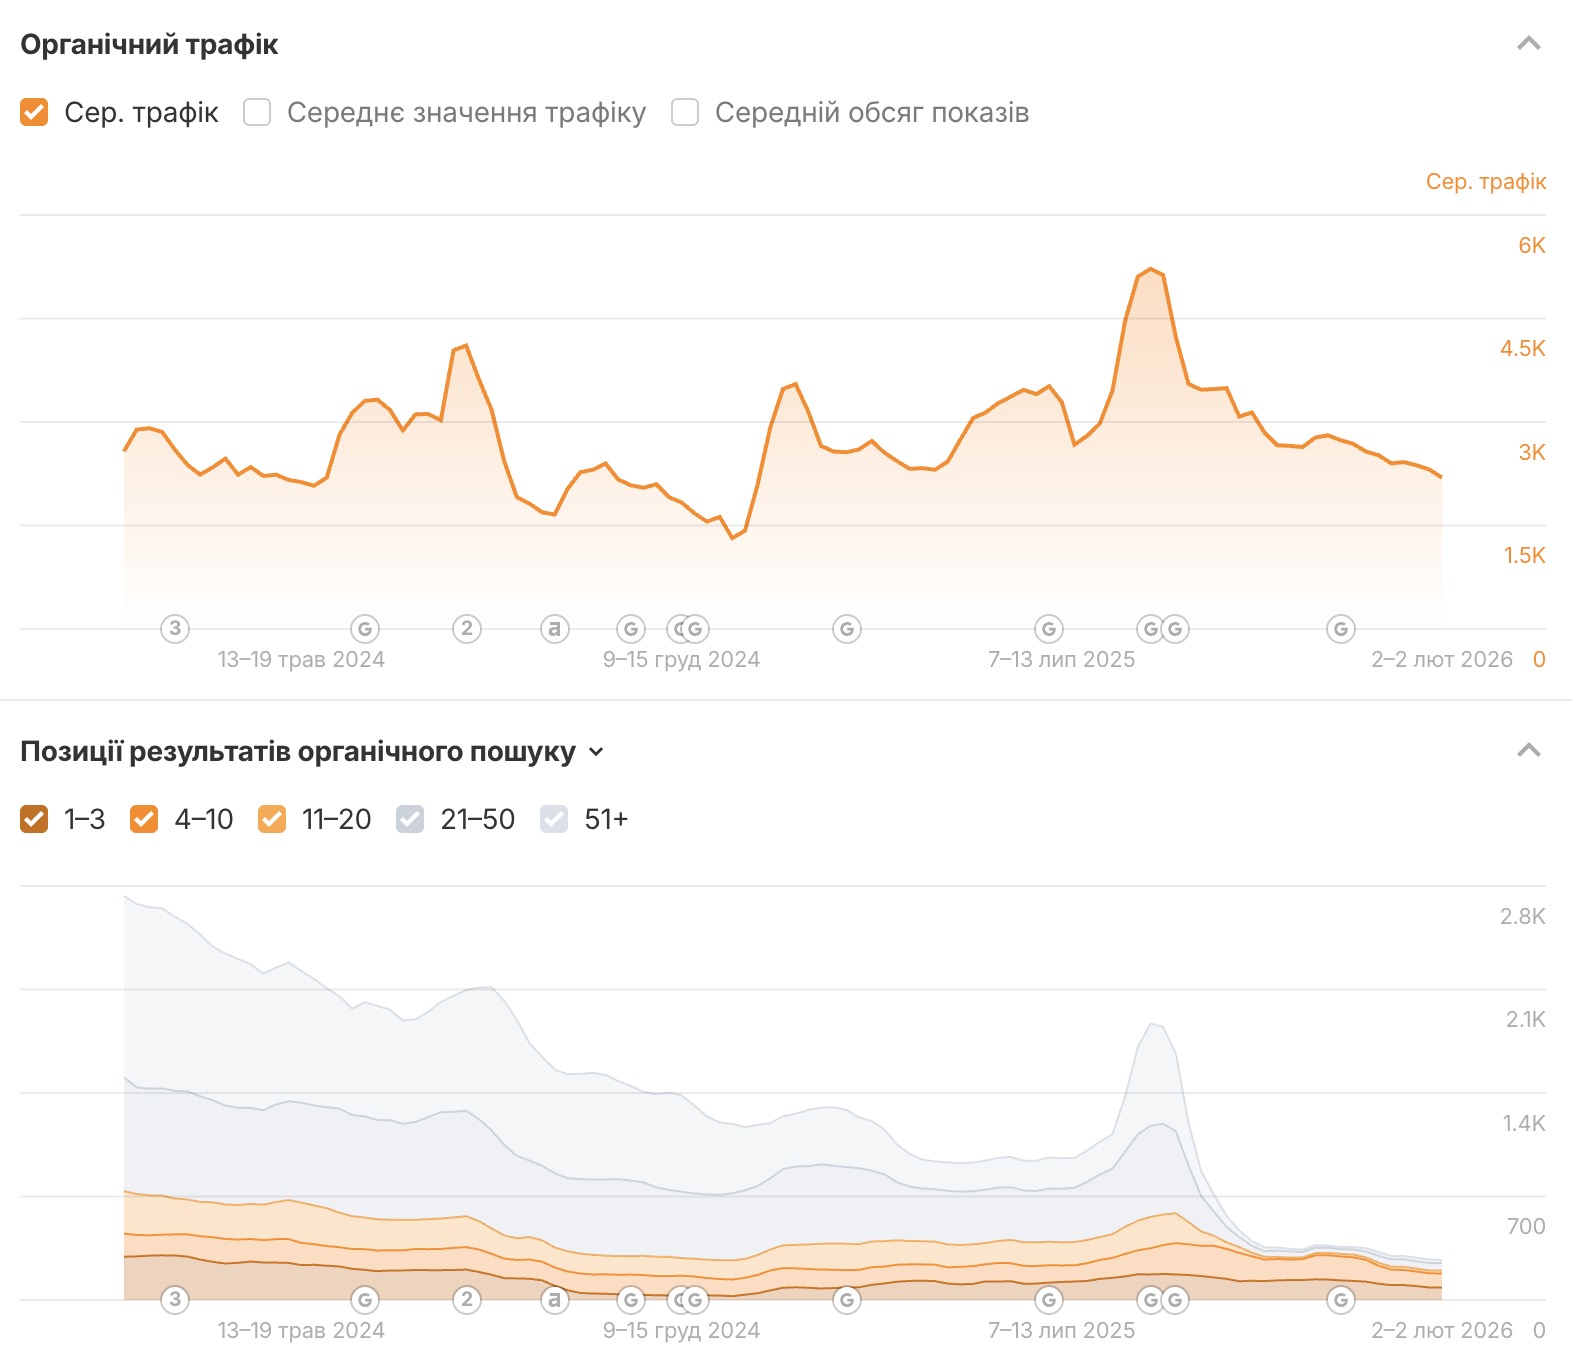Click the highest peak of the traffic line
This screenshot has width=1572, height=1370.
(1151, 269)
